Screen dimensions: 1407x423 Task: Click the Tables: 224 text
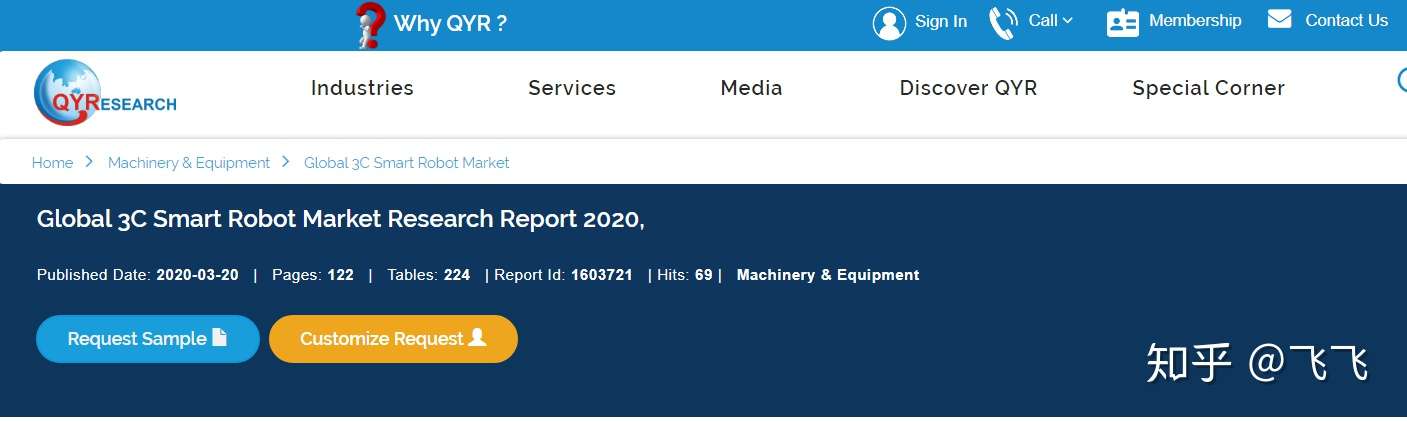click(x=429, y=275)
